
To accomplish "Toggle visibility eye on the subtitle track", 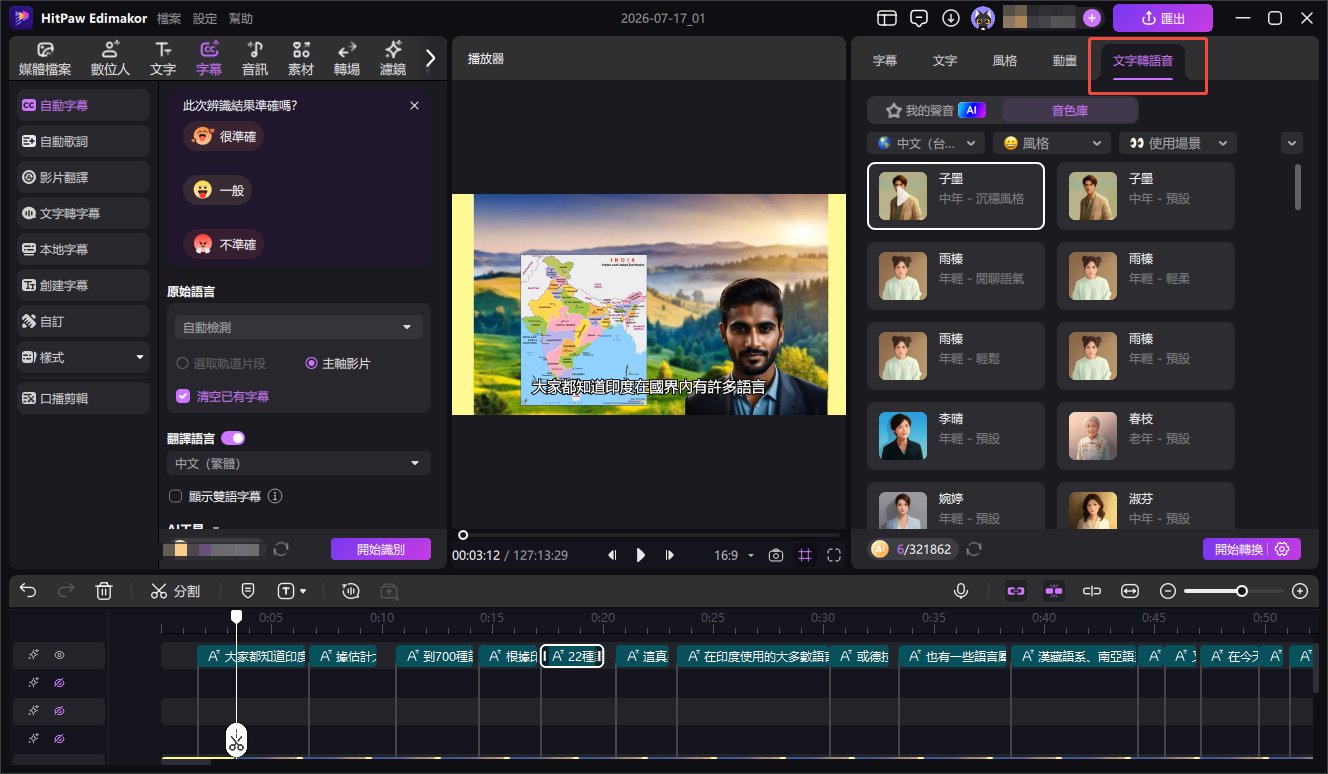I will 59,655.
